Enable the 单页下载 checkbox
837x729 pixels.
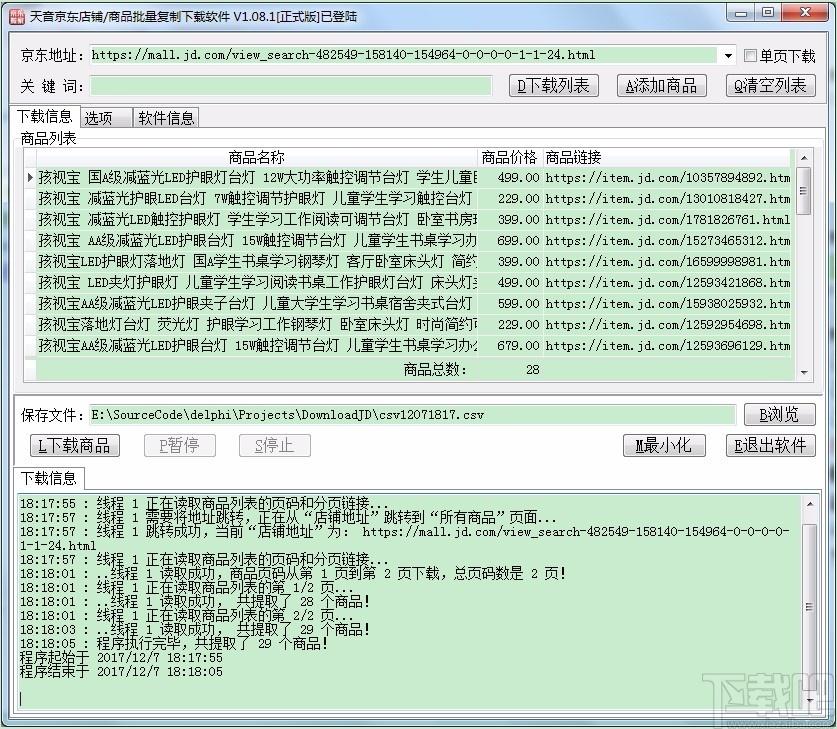pyautogui.click(x=750, y=56)
